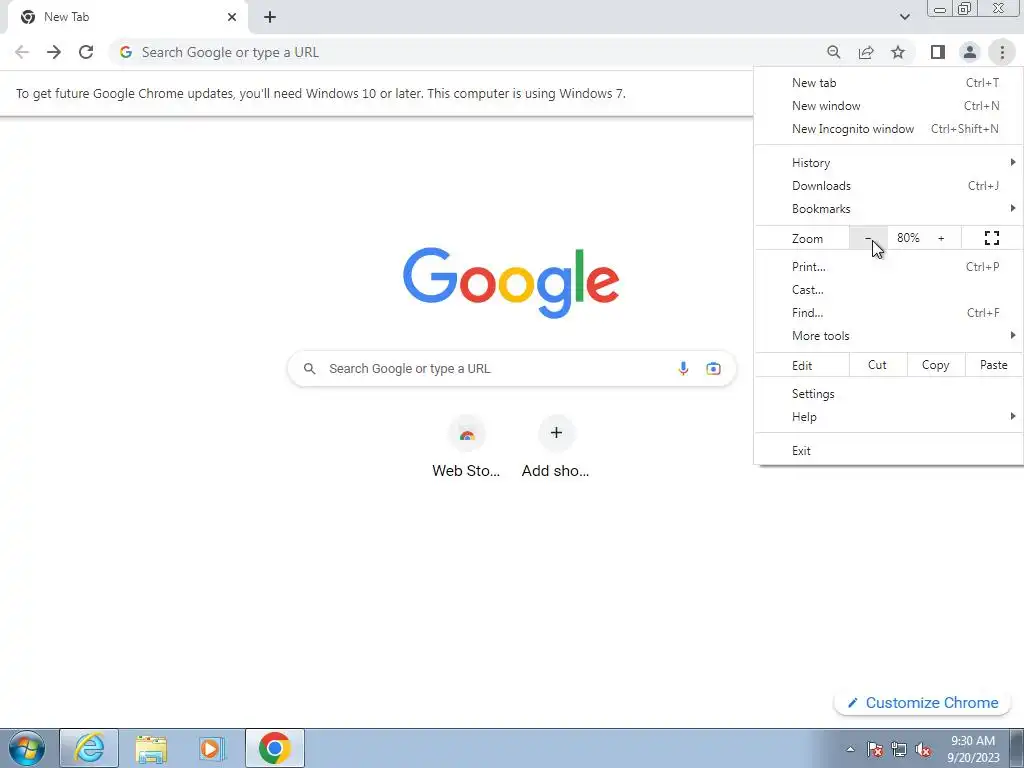Click the Forward navigation arrow
1024x768 pixels.
point(54,52)
